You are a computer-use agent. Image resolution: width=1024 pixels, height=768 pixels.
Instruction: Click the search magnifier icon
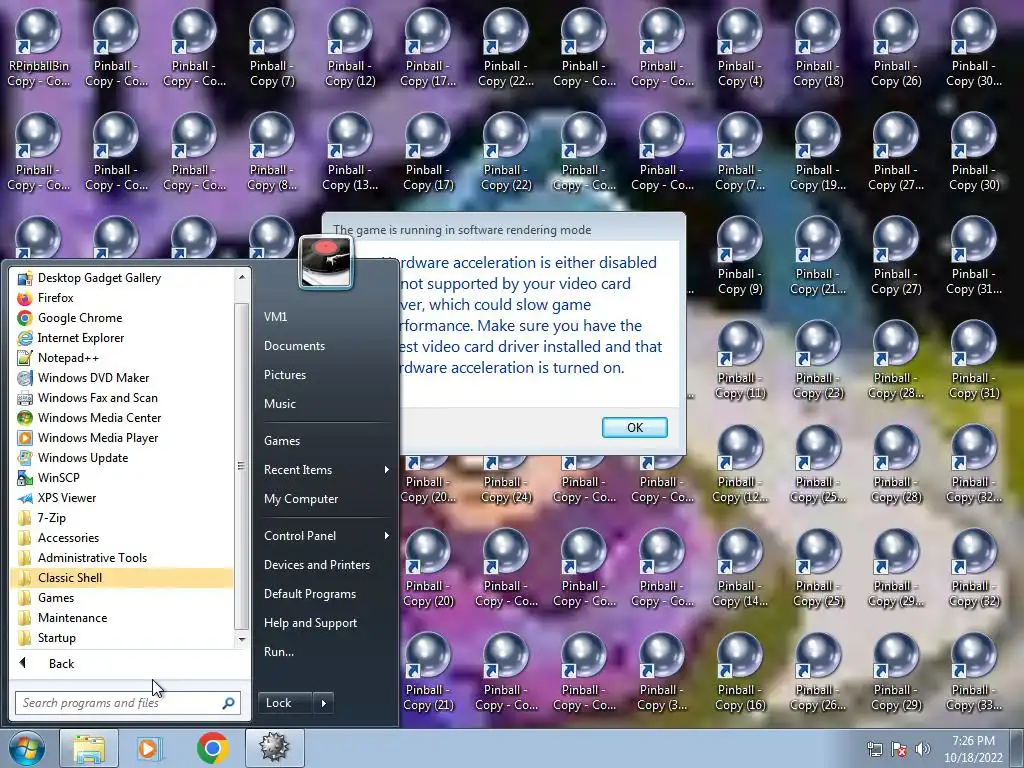tap(229, 703)
